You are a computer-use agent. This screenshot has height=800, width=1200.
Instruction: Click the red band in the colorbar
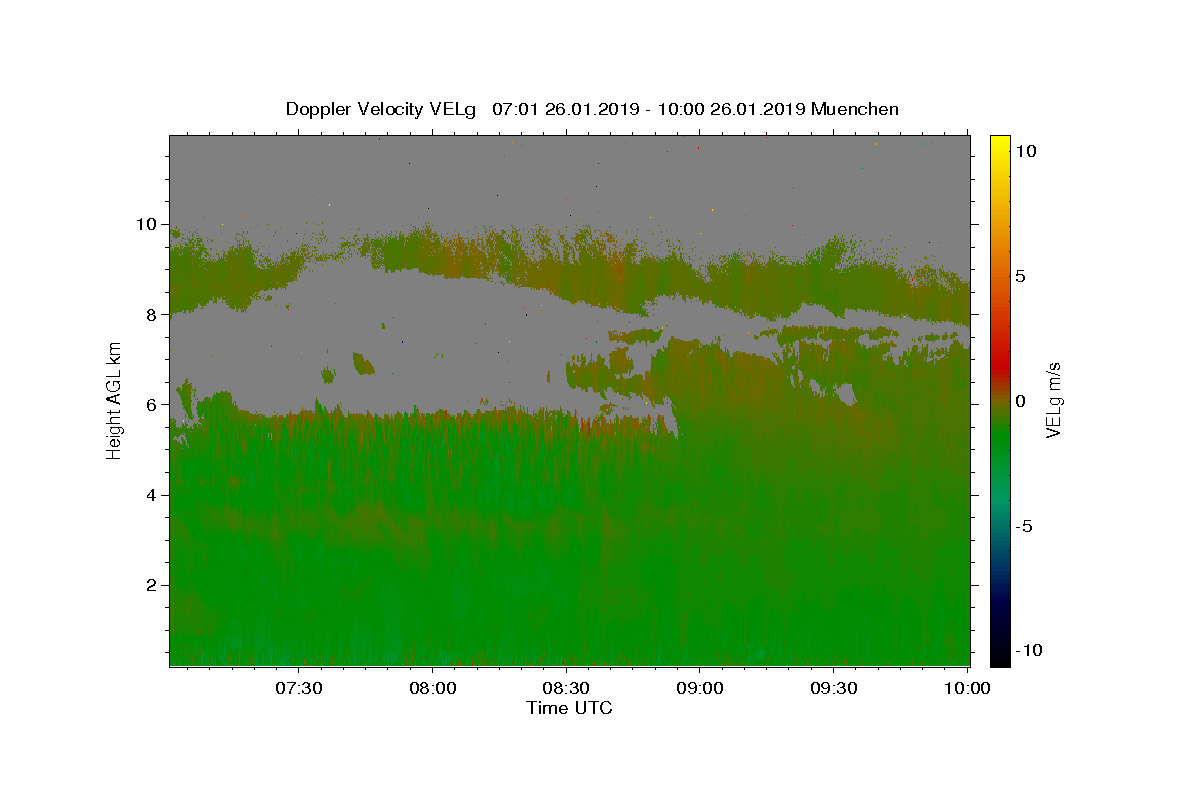1000,368
